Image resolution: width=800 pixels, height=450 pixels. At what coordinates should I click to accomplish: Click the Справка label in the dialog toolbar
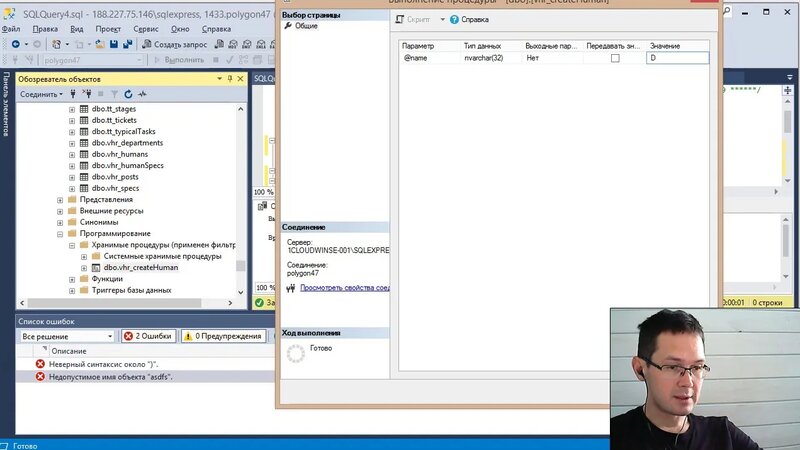(474, 19)
